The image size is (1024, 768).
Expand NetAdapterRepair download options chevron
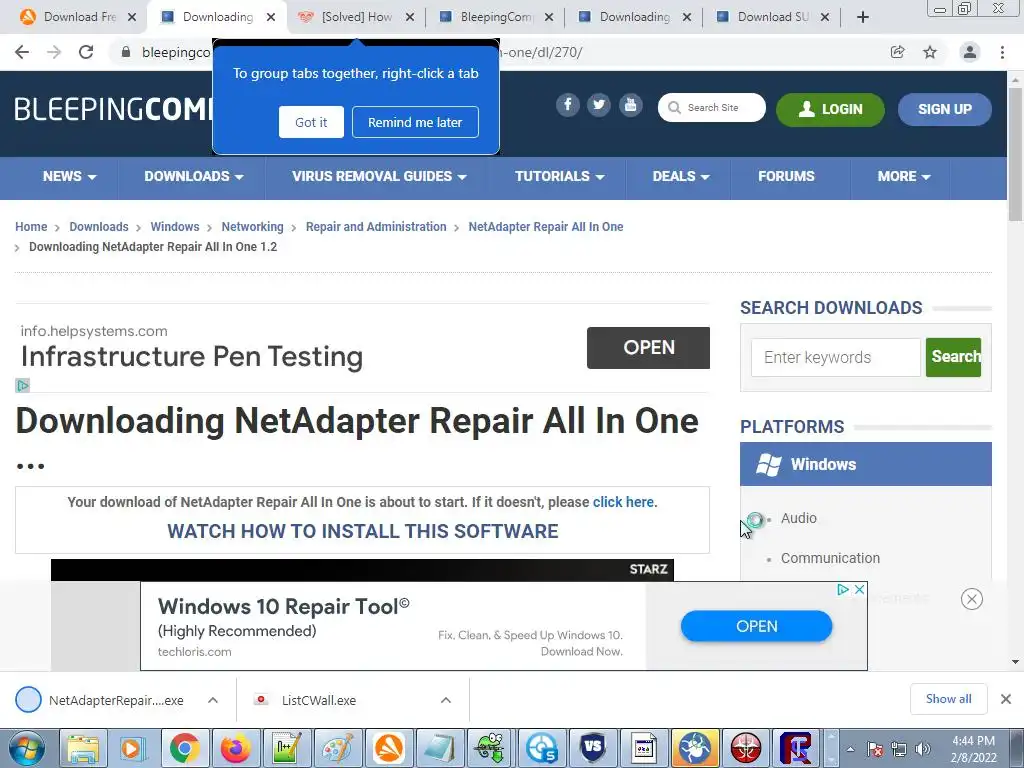213,700
